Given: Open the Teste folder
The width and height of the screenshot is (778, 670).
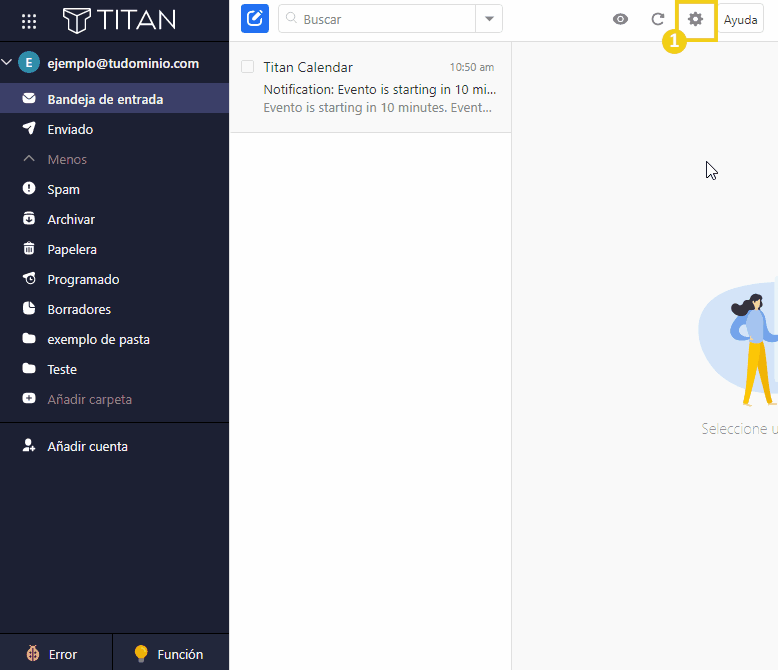Looking at the screenshot, I should (114, 369).
